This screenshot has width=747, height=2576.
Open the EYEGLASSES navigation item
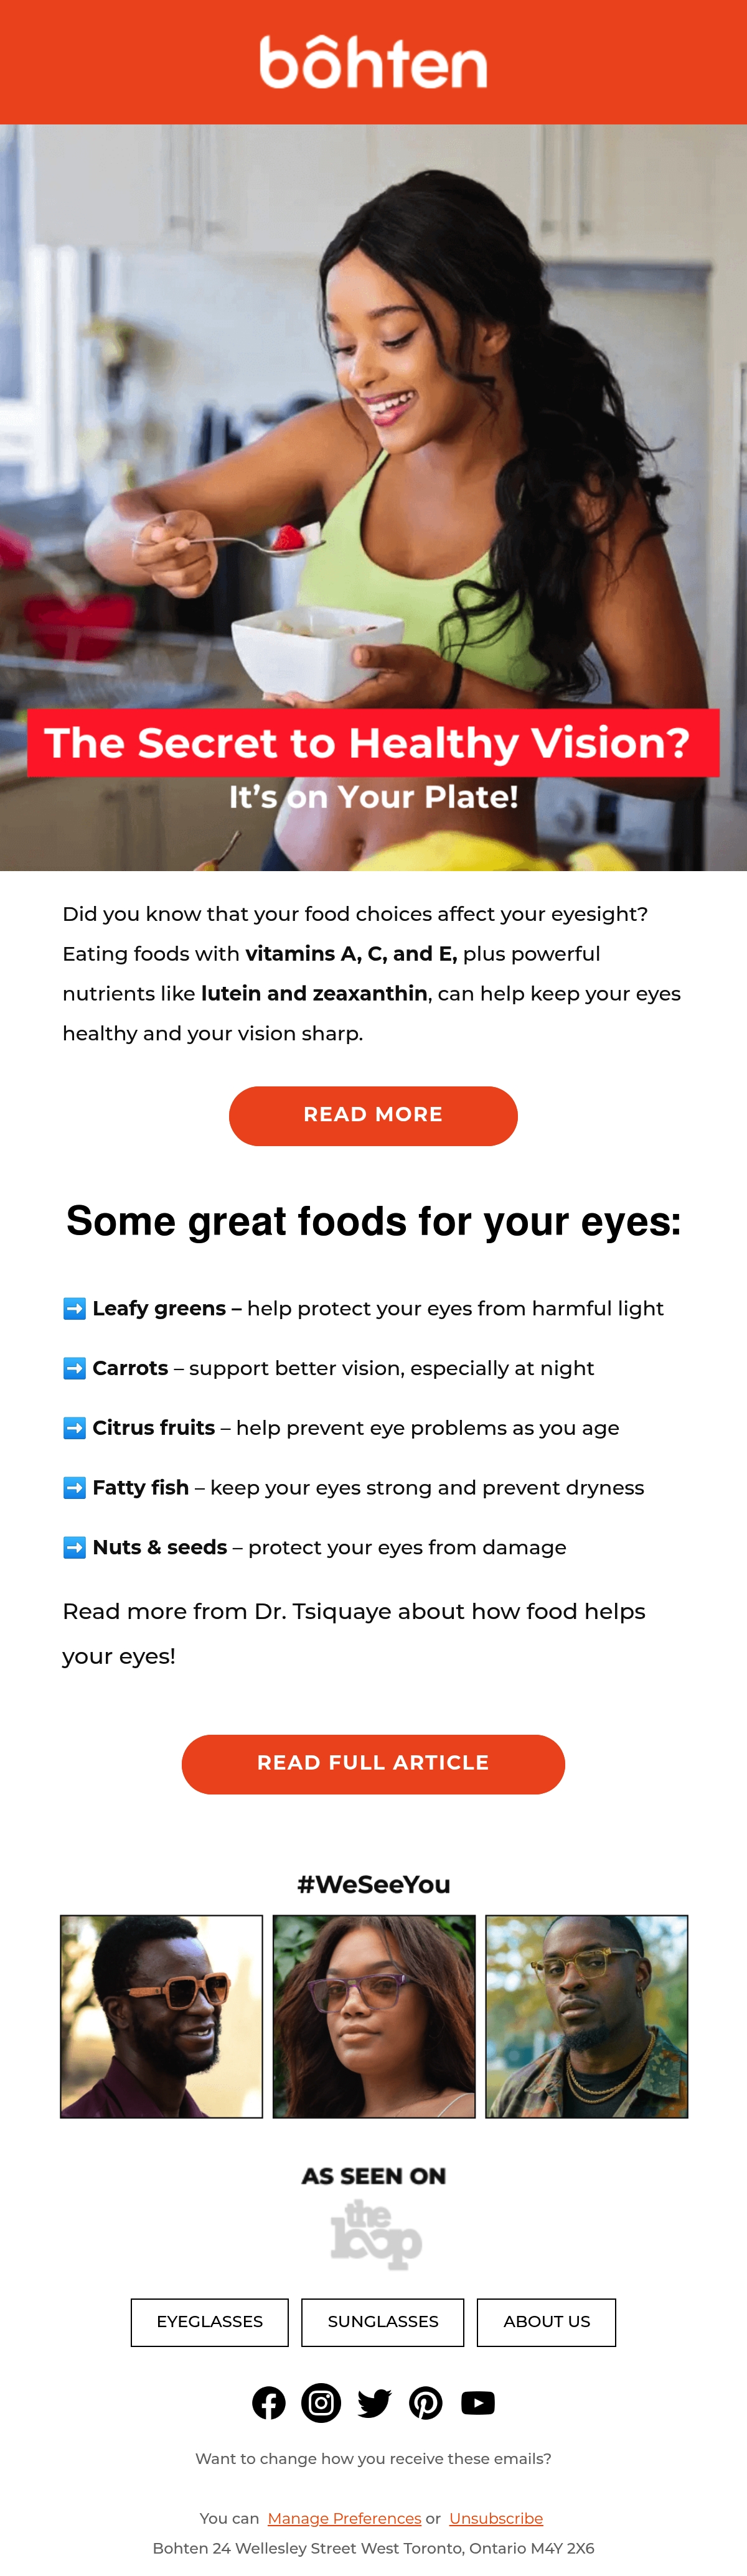[x=210, y=2321]
